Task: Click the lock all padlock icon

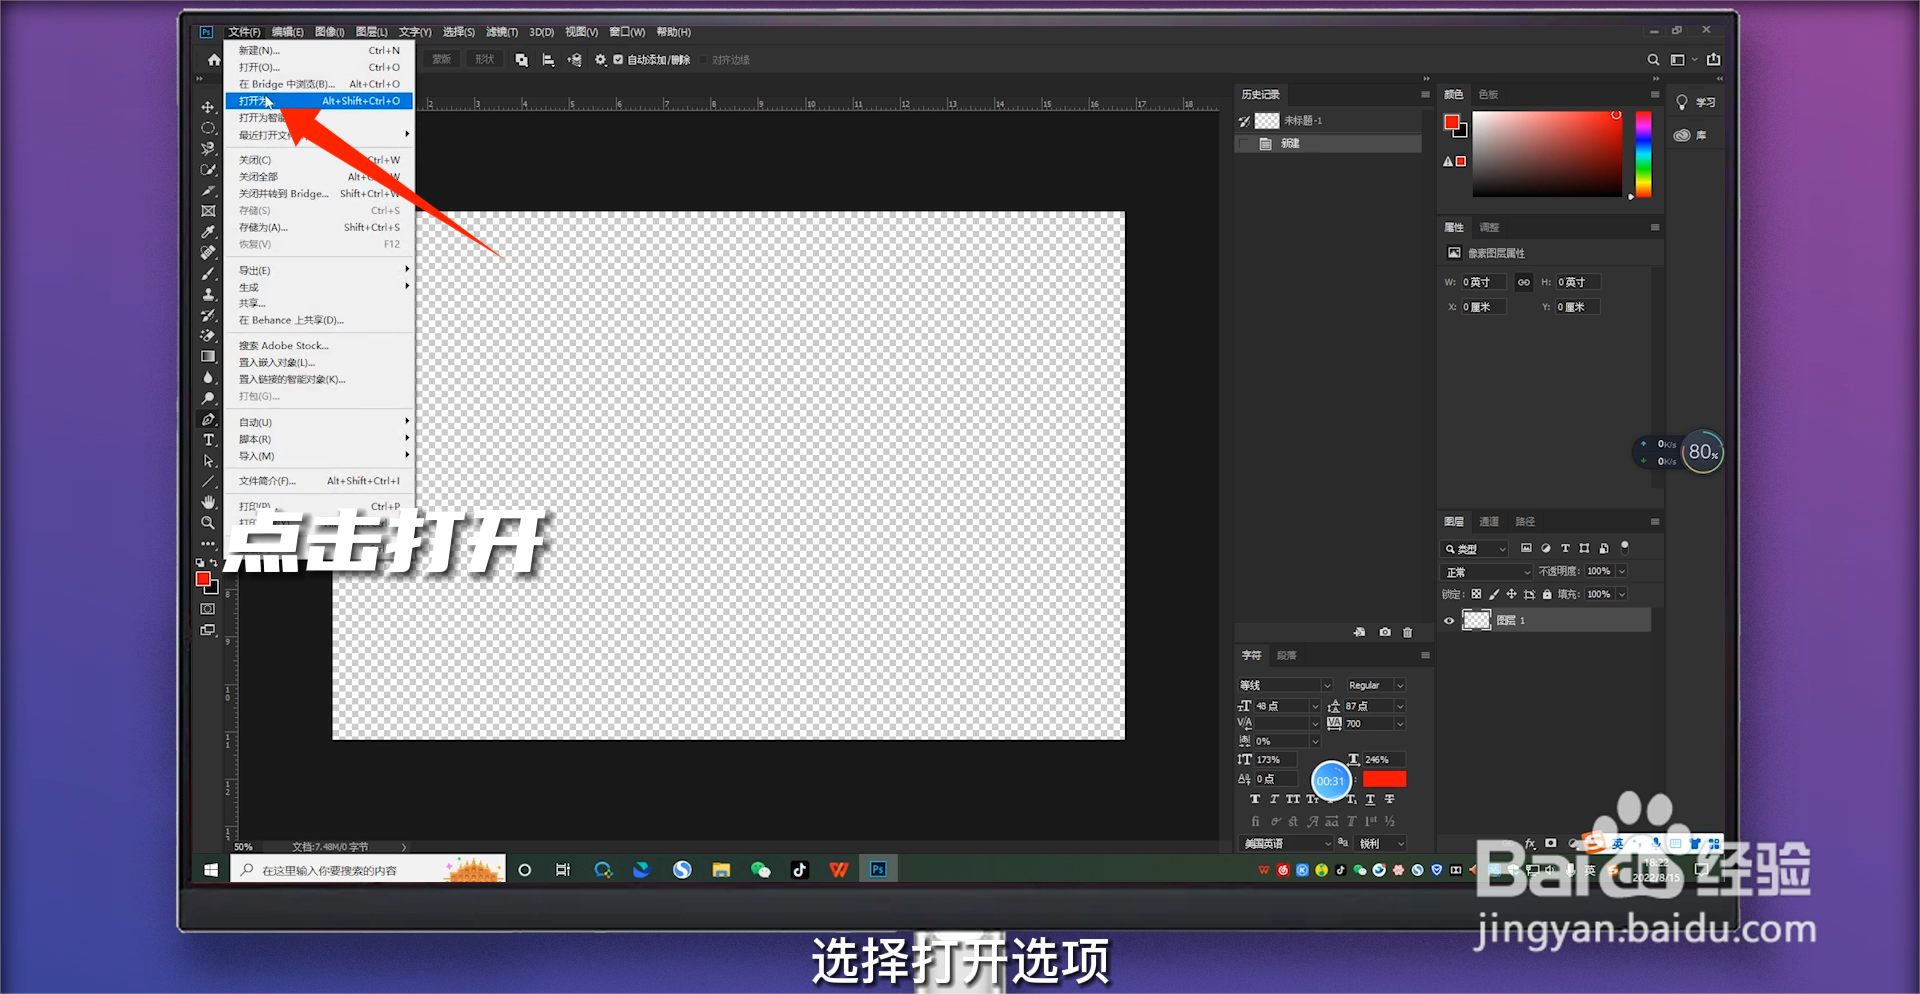Action: 1547,594
